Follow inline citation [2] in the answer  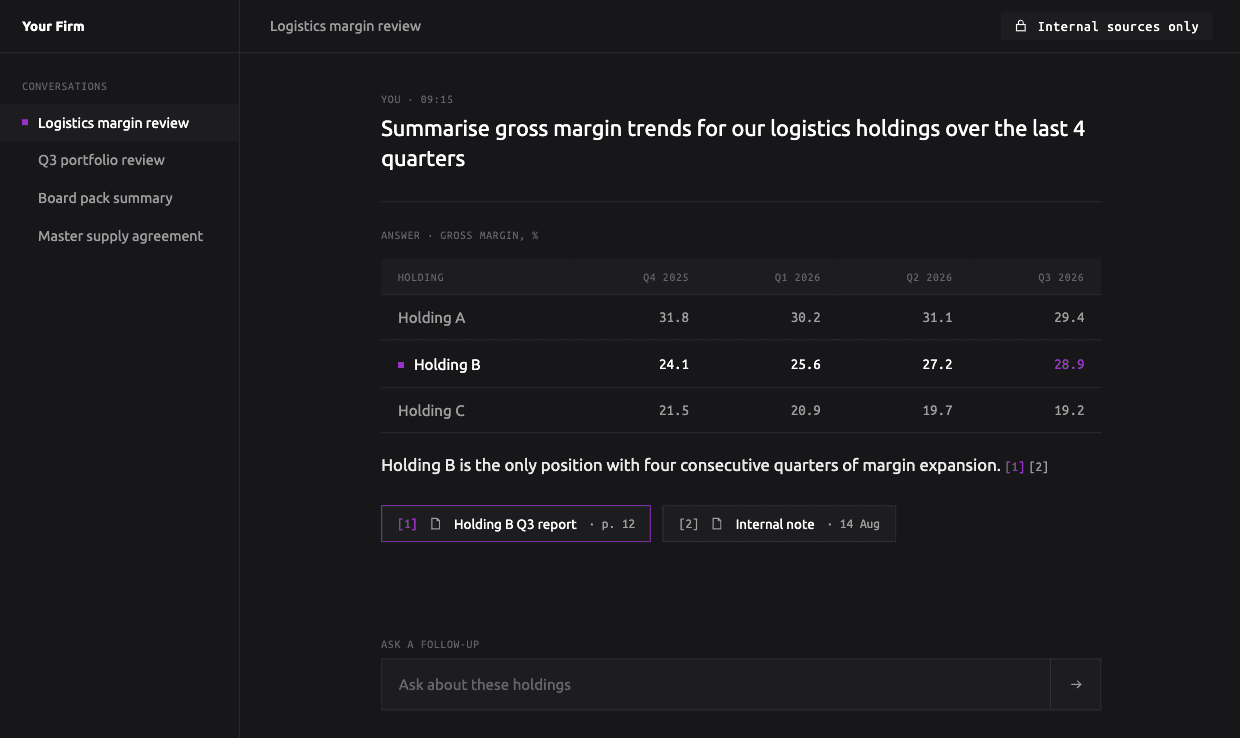(x=1039, y=467)
